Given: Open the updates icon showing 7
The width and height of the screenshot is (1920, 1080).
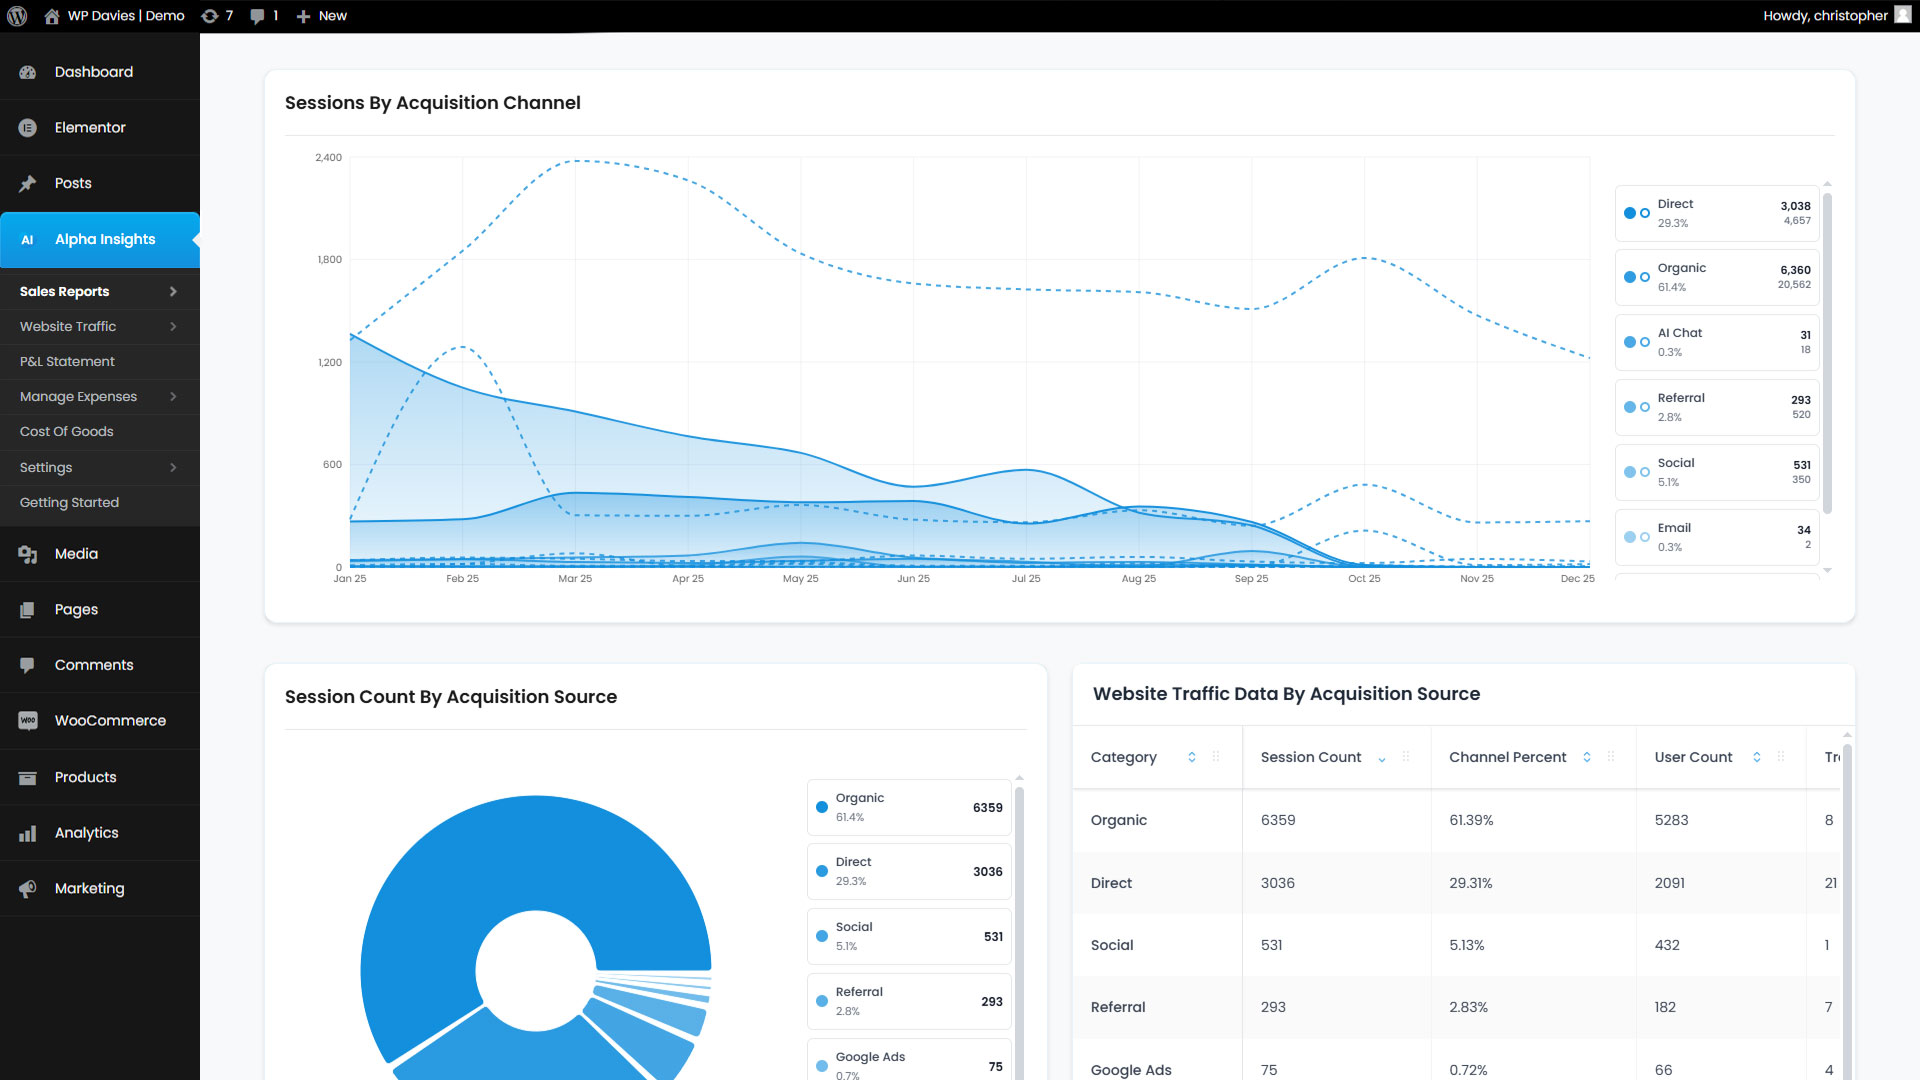Looking at the screenshot, I should click(210, 16).
